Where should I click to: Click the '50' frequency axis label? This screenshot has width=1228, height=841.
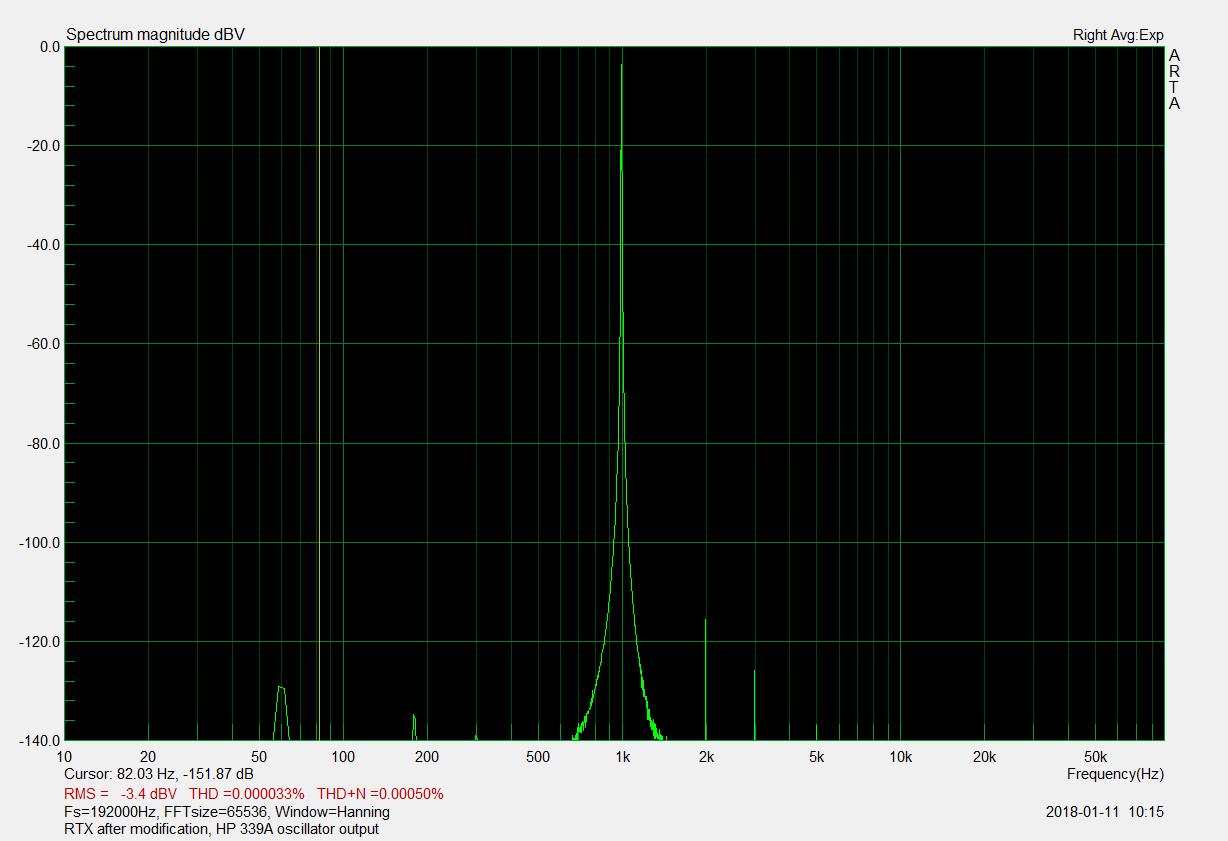pyautogui.click(x=259, y=757)
